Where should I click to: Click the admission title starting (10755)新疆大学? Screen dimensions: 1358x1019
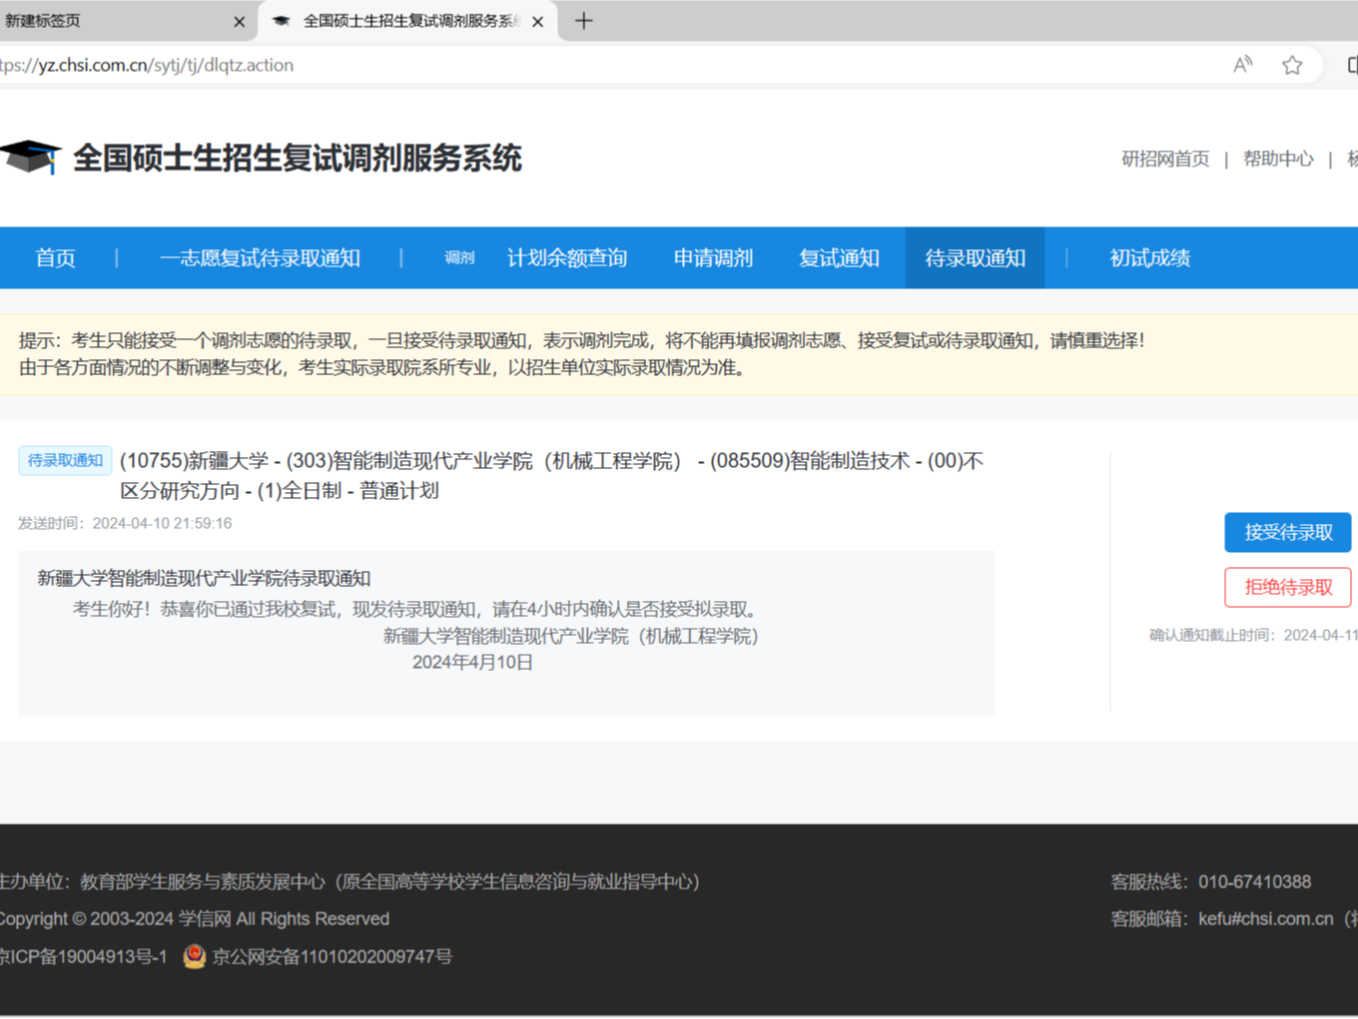click(x=552, y=475)
